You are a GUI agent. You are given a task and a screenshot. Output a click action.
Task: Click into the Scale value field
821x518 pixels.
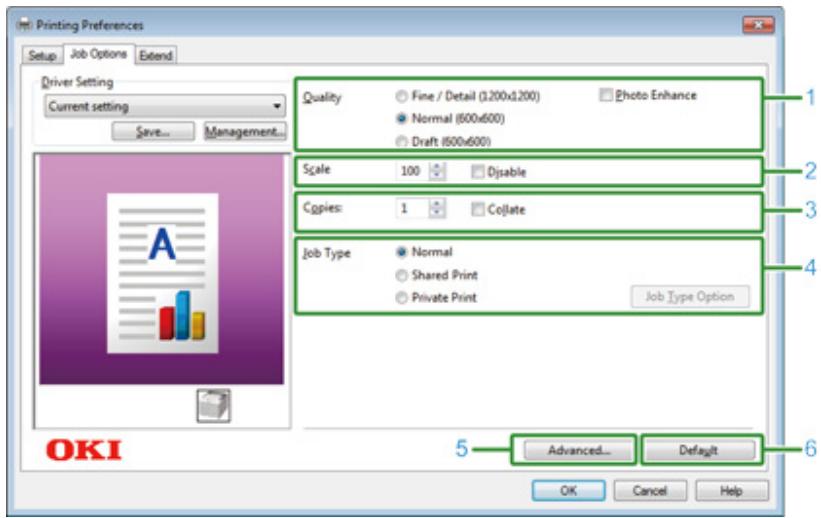pos(413,171)
